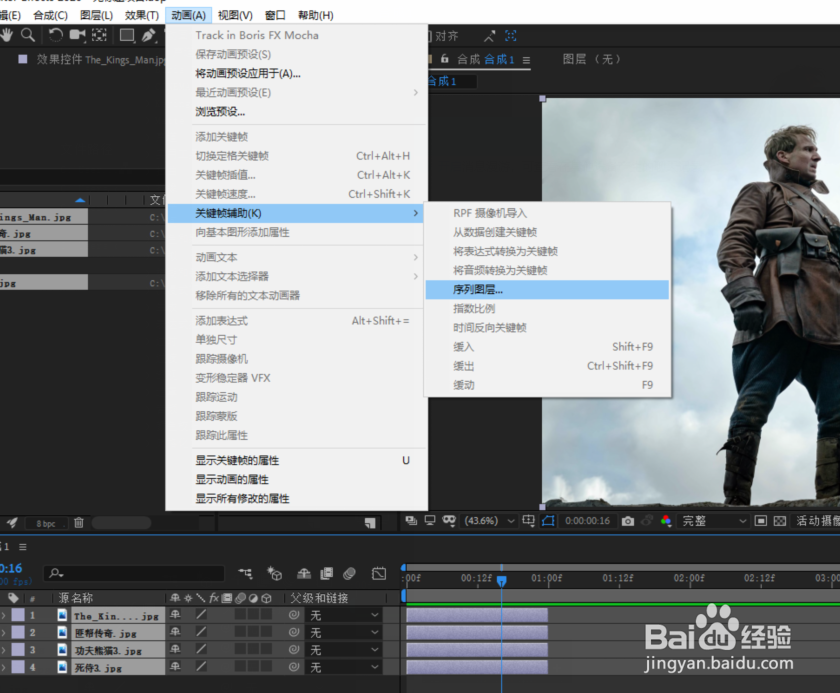Toggle snapping icon next to 对齐
Image resolution: width=840 pixels, height=693 pixels.
(489, 36)
